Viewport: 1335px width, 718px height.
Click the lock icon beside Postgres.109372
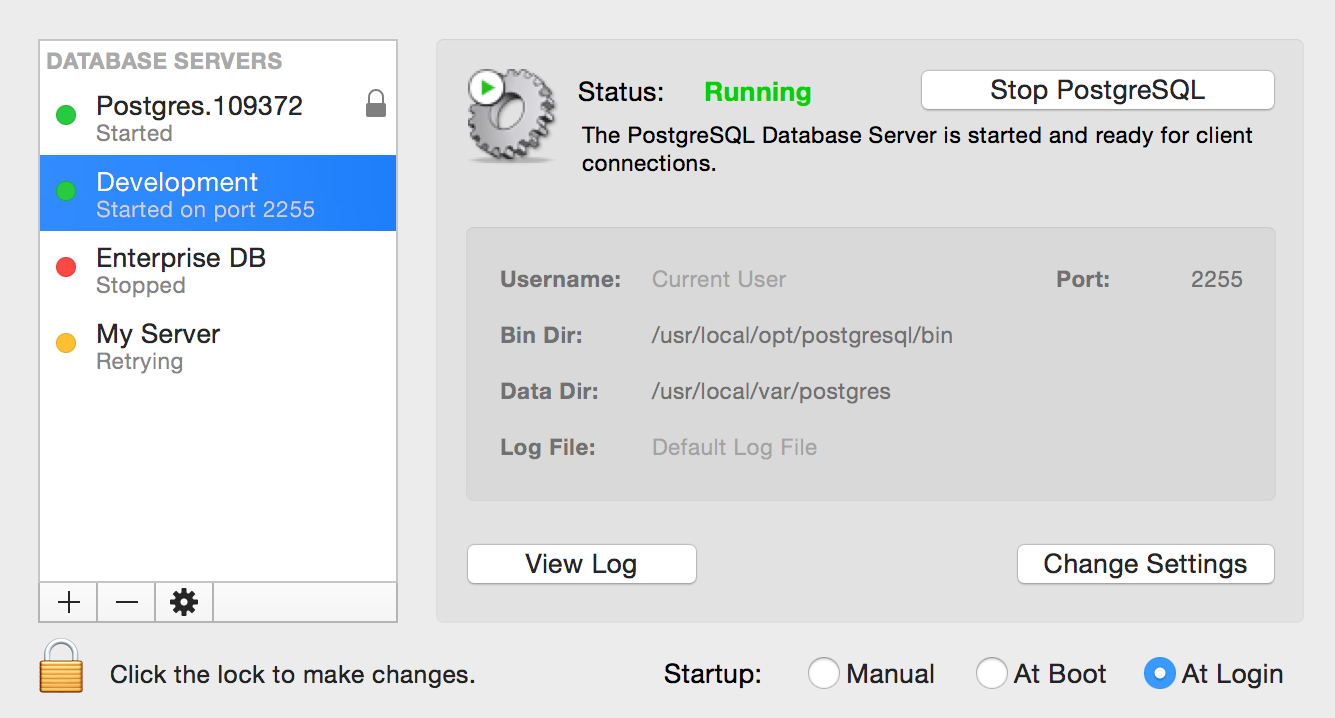coord(375,102)
